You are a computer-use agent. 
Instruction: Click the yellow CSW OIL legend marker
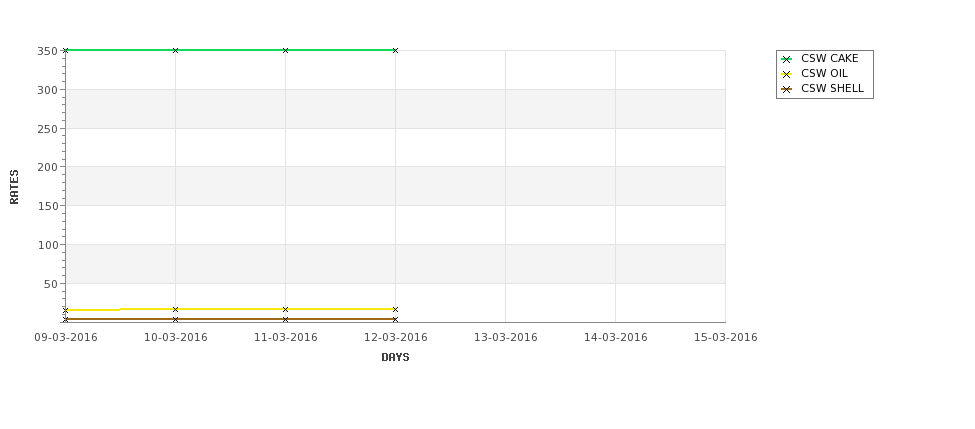coord(787,74)
